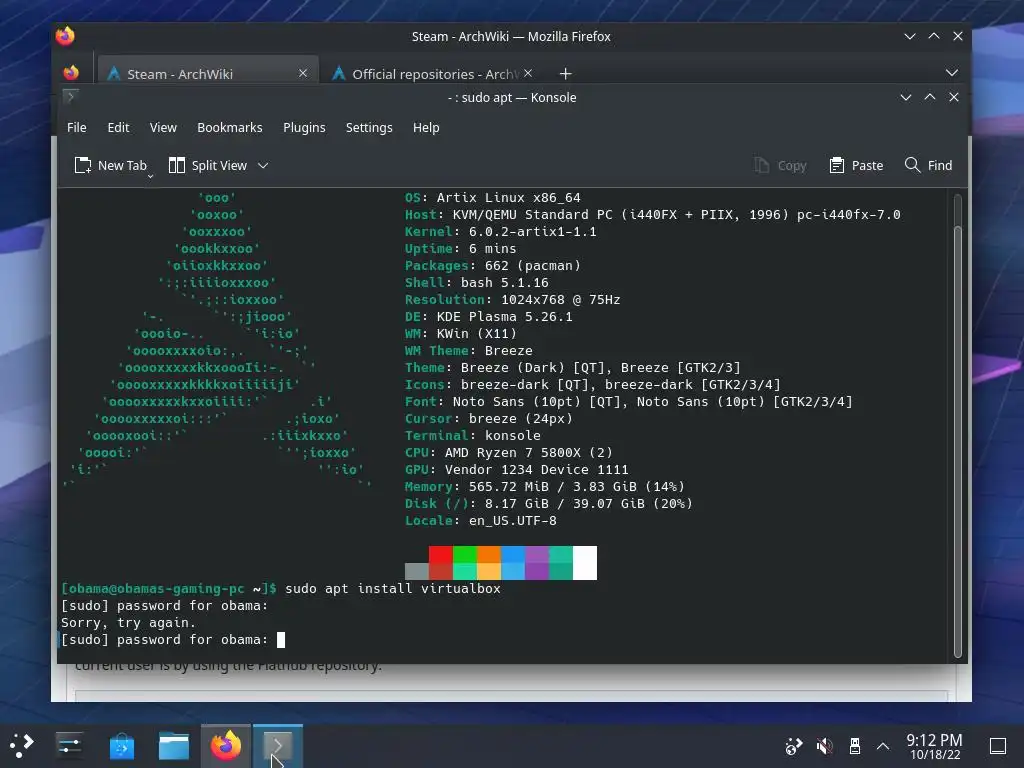
Task: Expand the Firefox list all tabs chevron
Action: pyautogui.click(x=952, y=72)
